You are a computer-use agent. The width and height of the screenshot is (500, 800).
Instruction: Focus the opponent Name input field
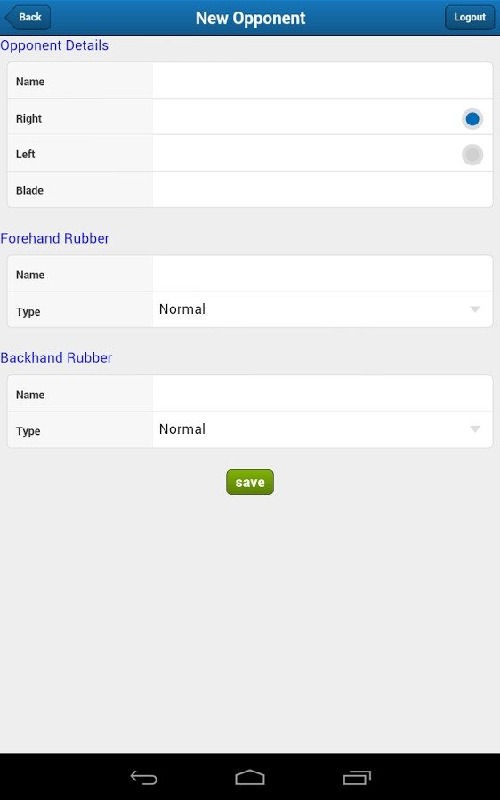322,81
